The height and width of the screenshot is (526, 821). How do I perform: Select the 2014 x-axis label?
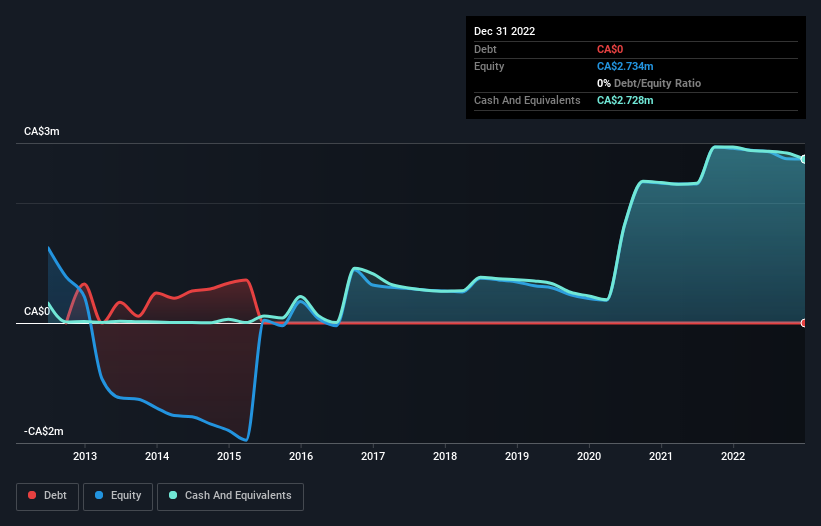[x=157, y=456]
